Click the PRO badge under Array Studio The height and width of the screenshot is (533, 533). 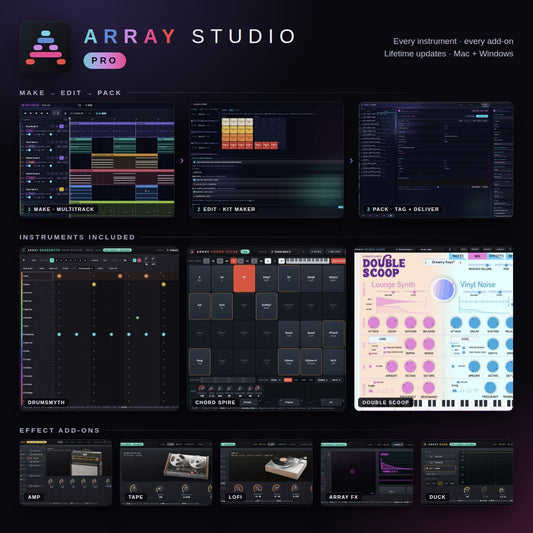105,61
